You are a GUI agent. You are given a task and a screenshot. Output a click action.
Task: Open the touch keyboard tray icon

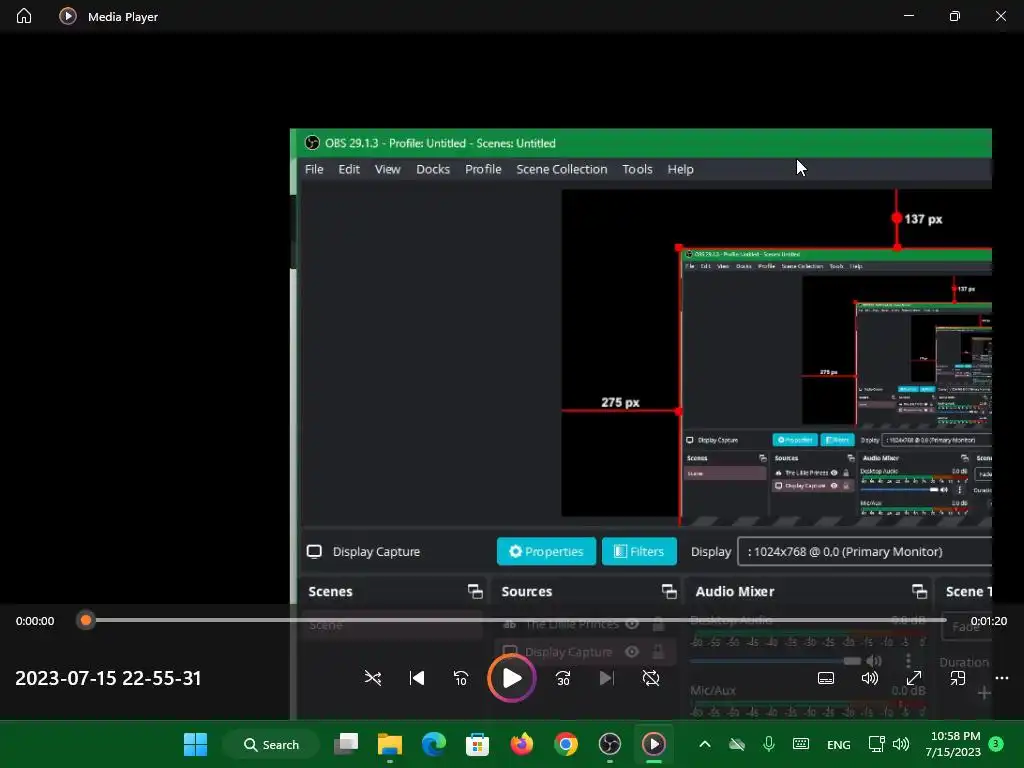pyautogui.click(x=801, y=744)
